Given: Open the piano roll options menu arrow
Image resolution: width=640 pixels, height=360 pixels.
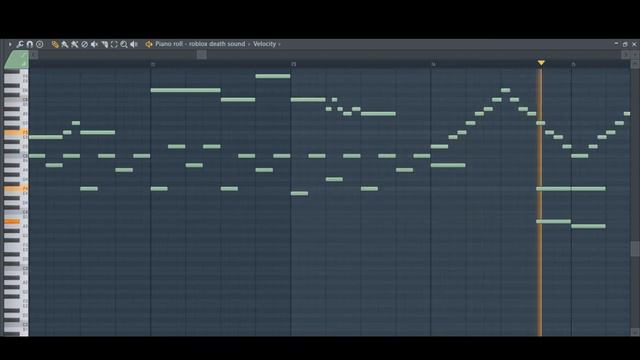Looking at the screenshot, I should (10, 44).
